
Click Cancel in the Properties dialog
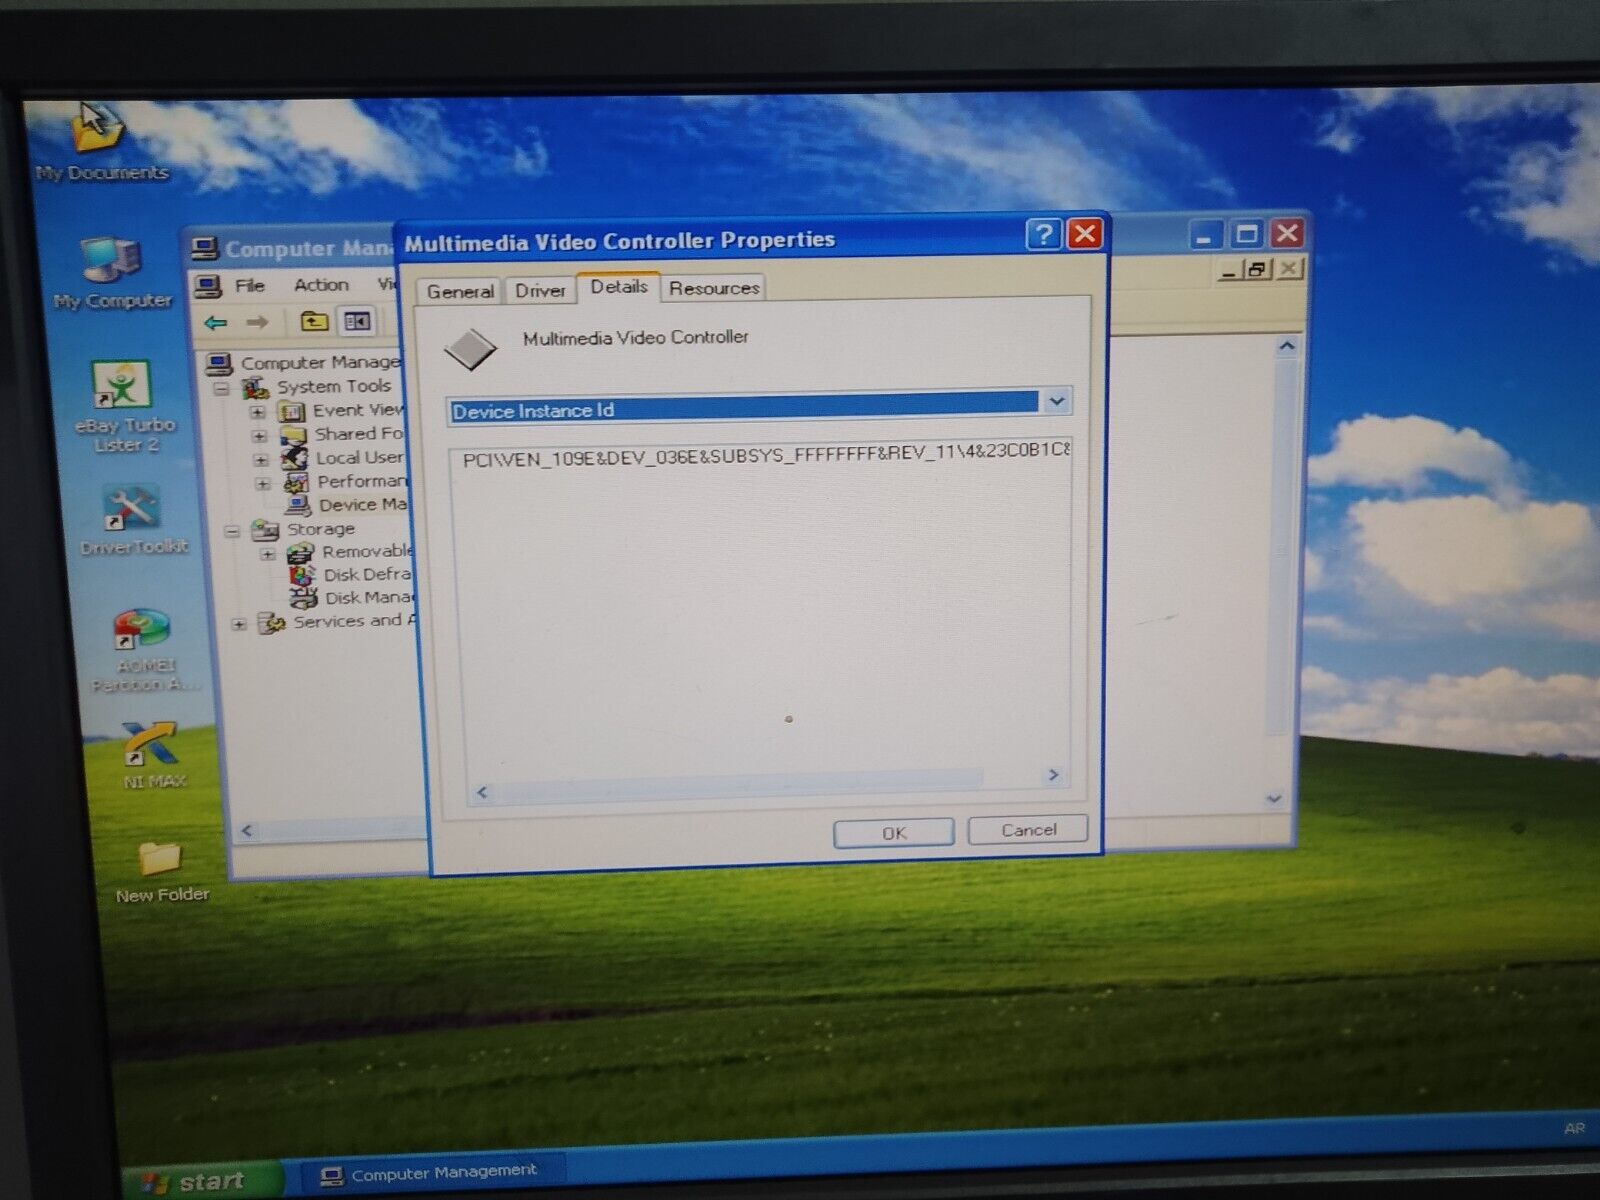(x=1028, y=830)
